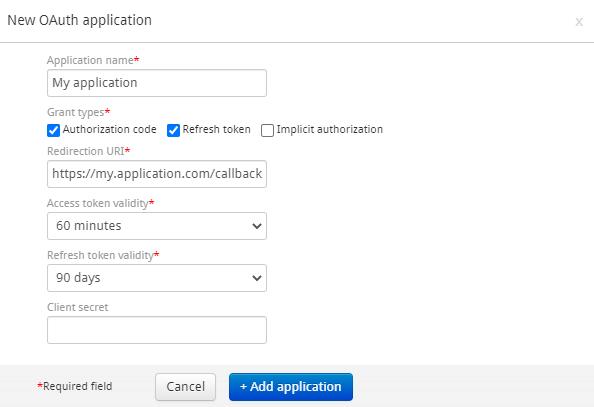The width and height of the screenshot is (594, 407).
Task: Click the Add application button
Action: [x=291, y=387]
